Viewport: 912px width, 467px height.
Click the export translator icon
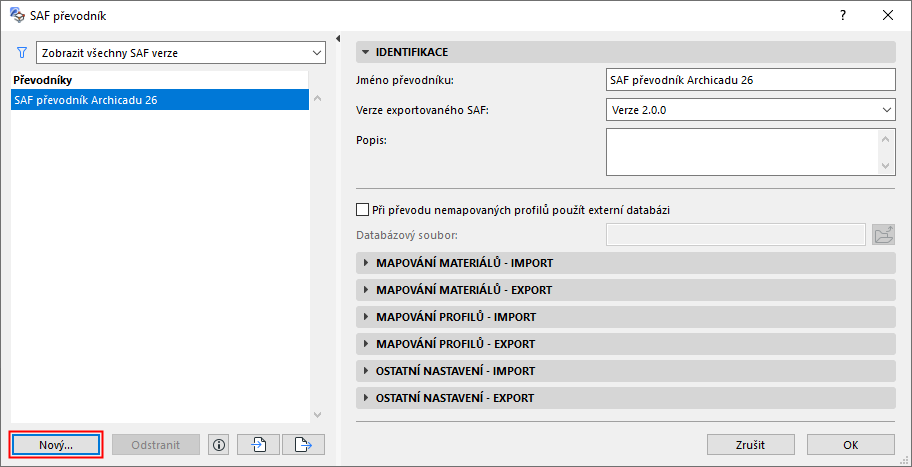(x=304, y=444)
